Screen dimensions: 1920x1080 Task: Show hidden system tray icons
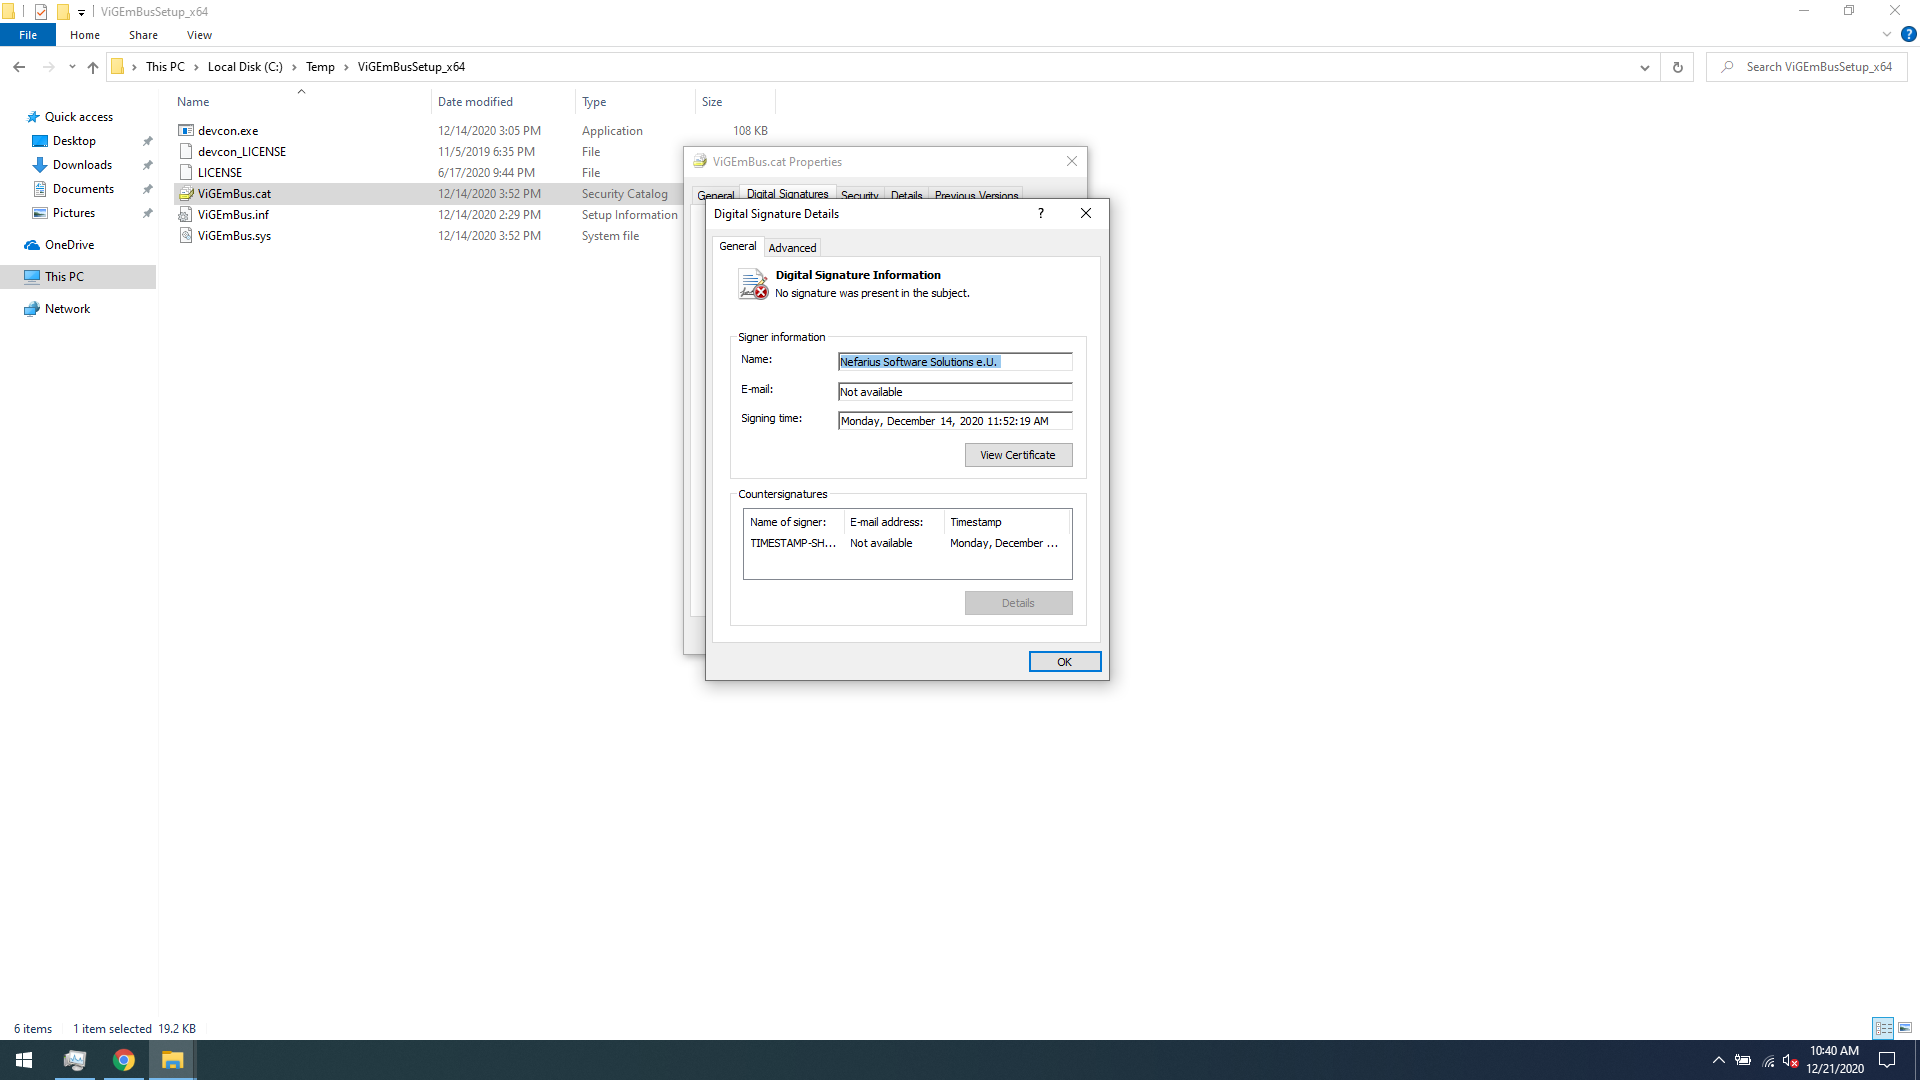1718,1060
